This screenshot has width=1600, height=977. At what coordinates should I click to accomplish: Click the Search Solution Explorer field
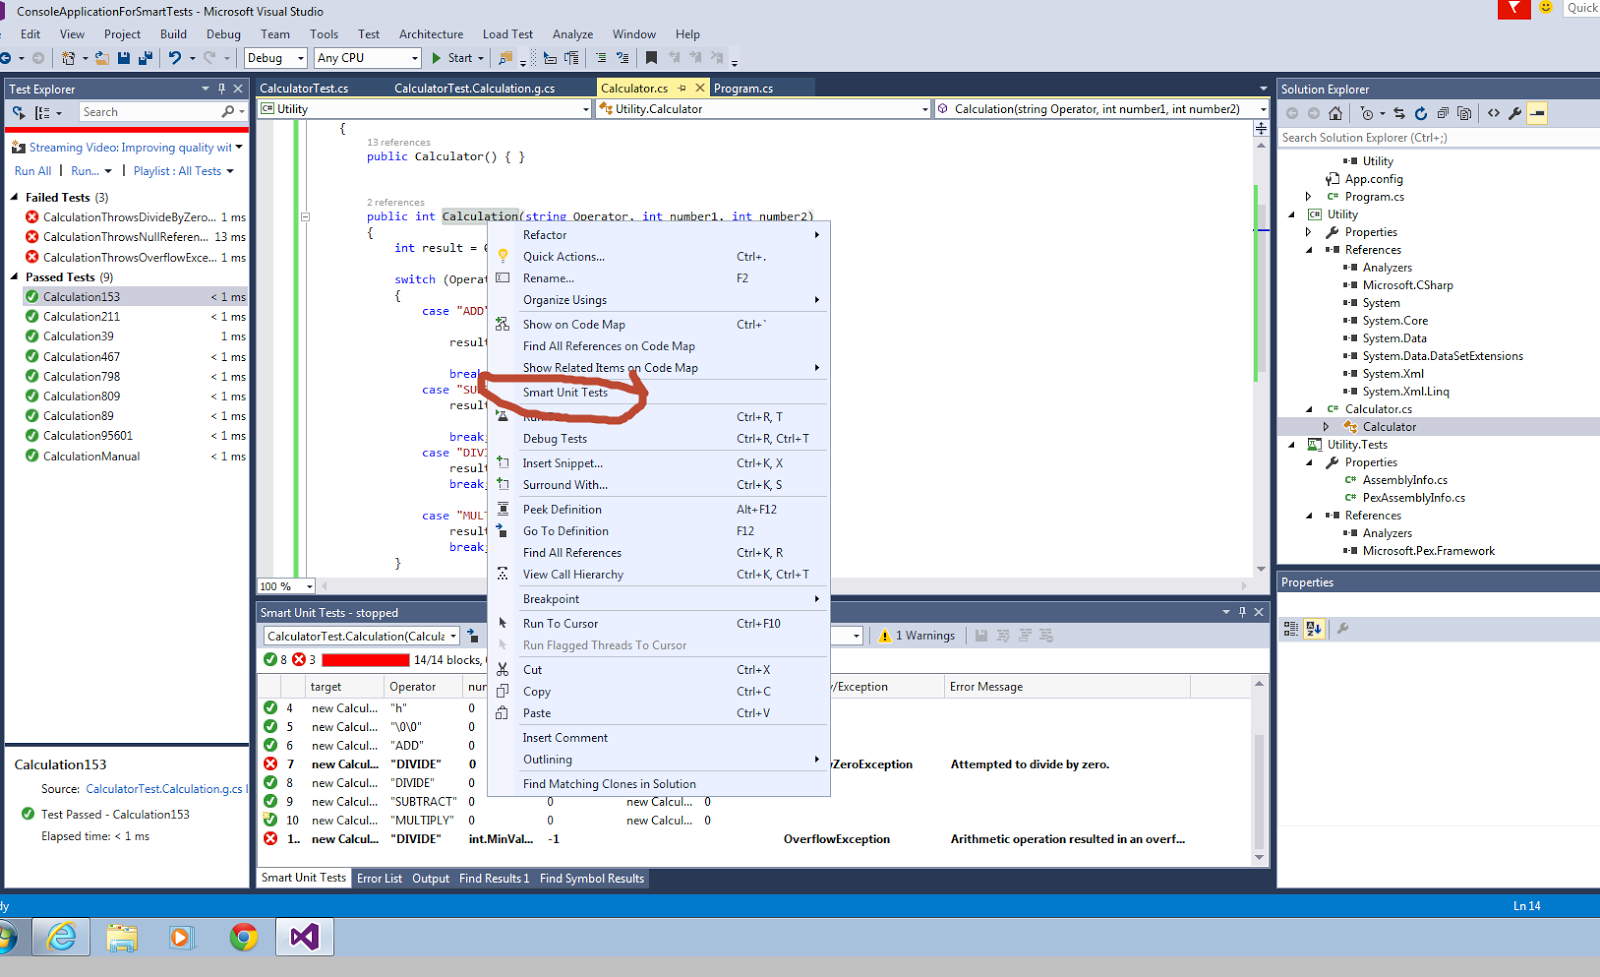1438,138
